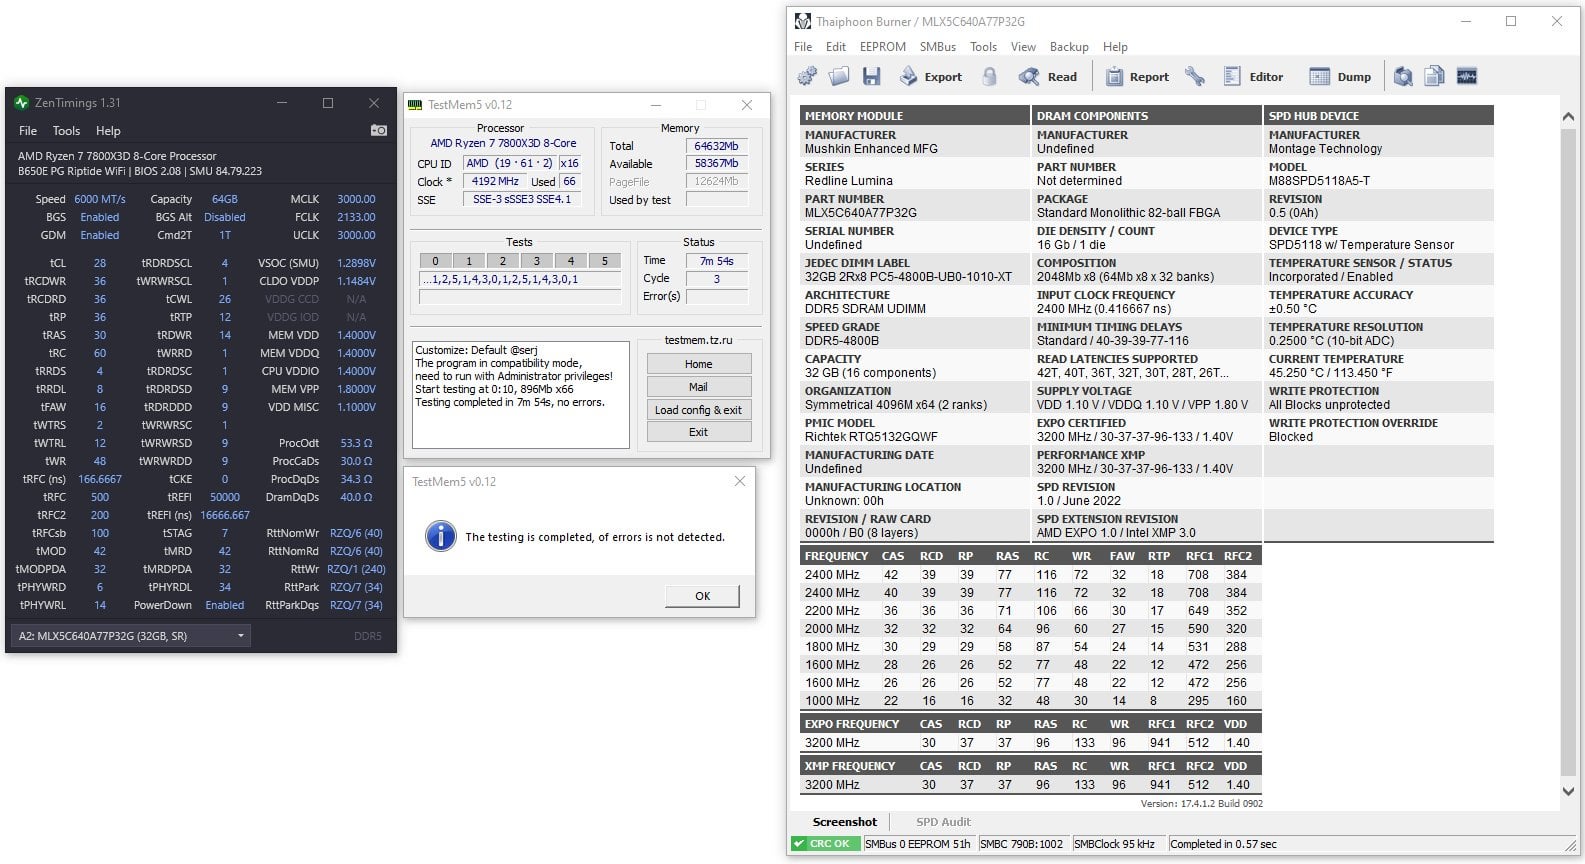Open the Help menu in Thaiphoon Burner

point(1115,47)
